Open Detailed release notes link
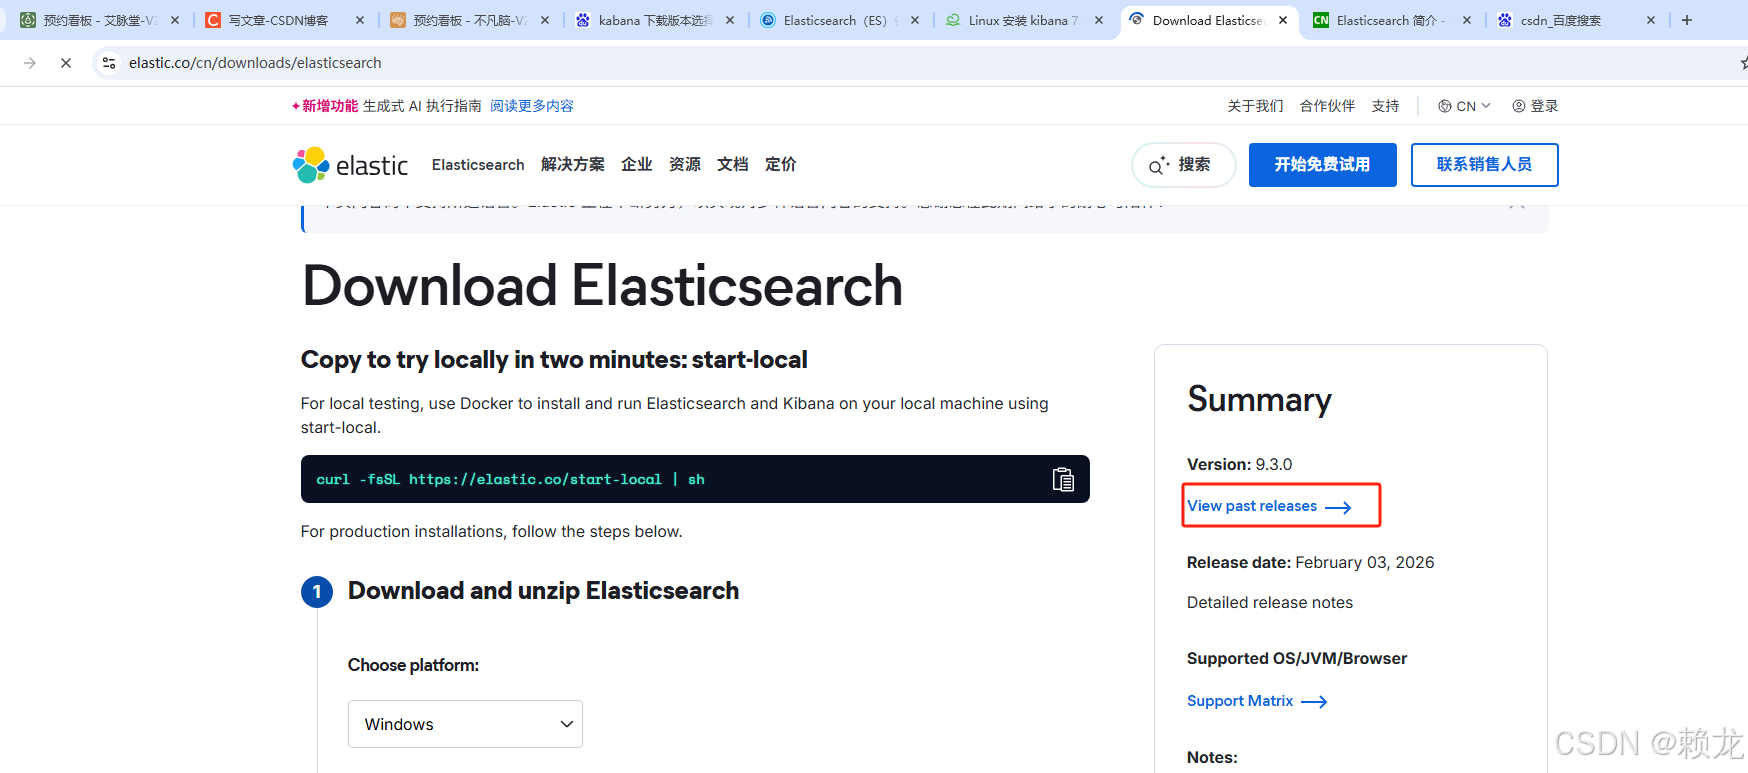 (1270, 602)
